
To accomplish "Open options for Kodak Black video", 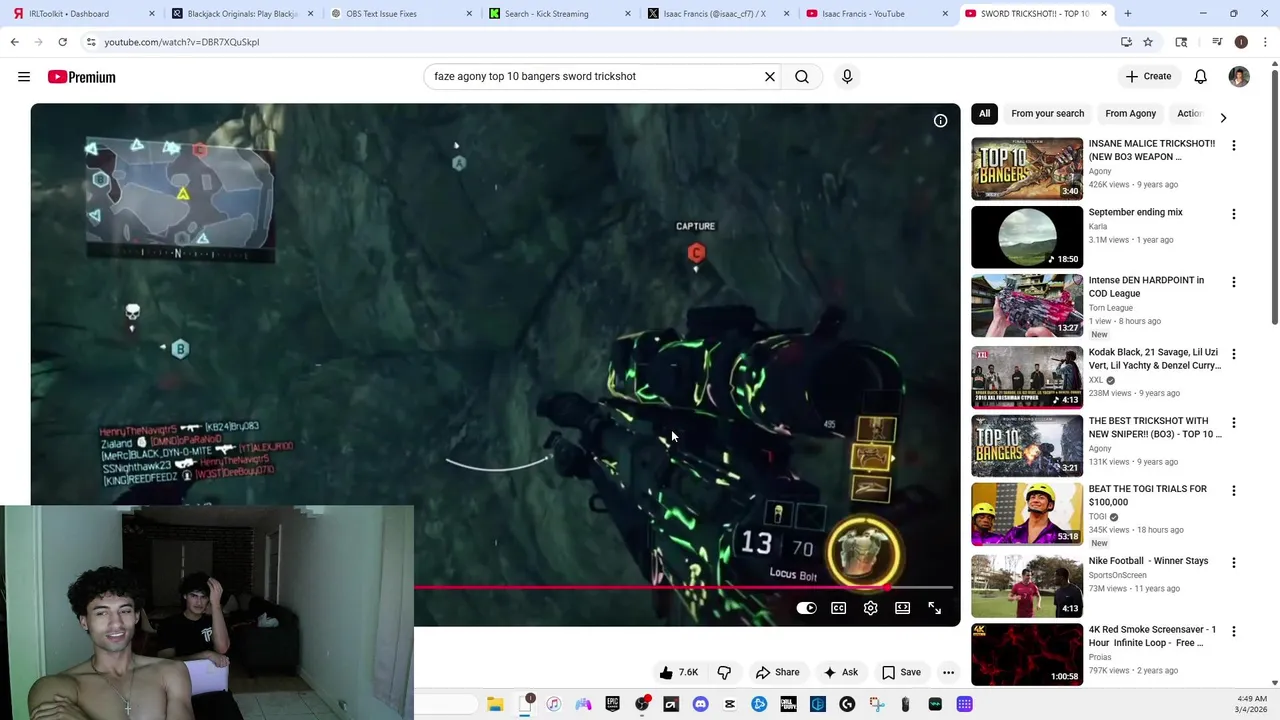I will point(1233,354).
